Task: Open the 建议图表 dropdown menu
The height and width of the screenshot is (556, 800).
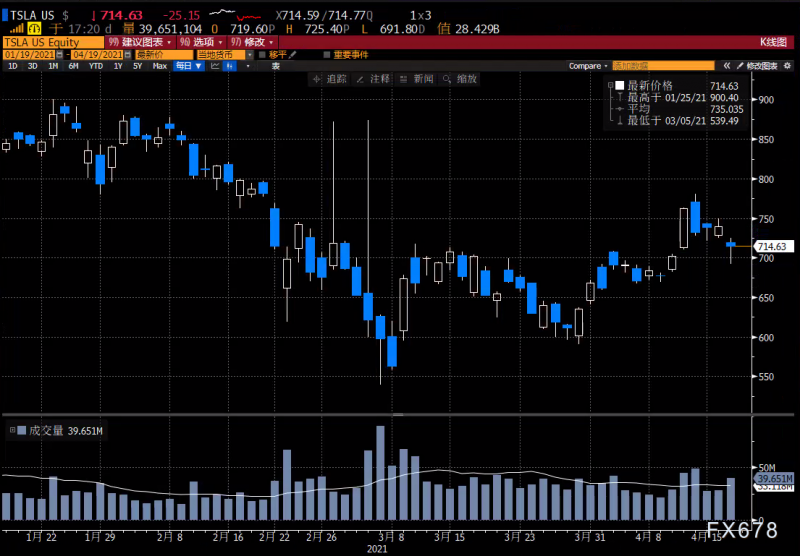Action: click(x=141, y=42)
